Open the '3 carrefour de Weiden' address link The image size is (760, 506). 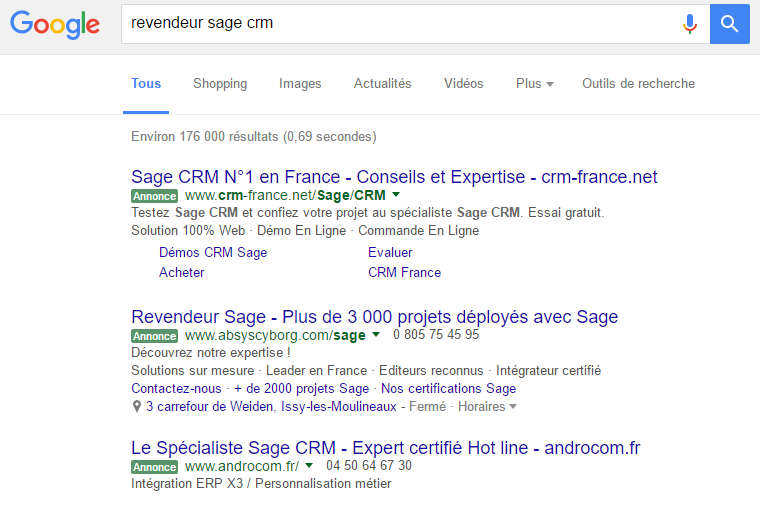pyautogui.click(x=271, y=407)
